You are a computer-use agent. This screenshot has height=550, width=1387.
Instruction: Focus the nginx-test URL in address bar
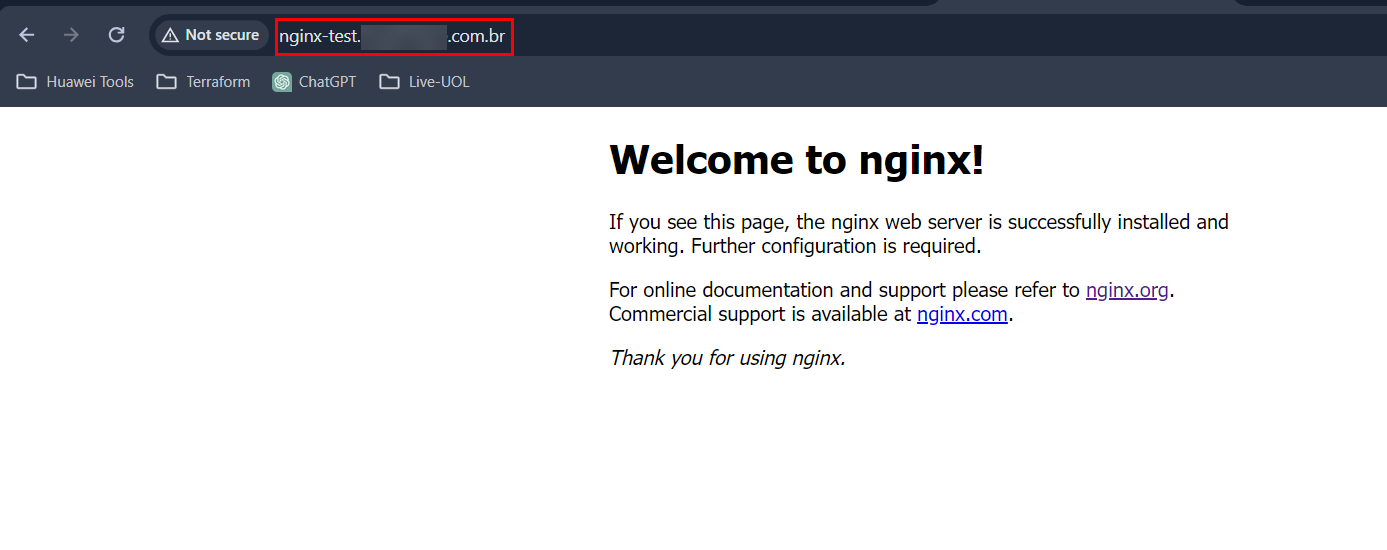(393, 36)
